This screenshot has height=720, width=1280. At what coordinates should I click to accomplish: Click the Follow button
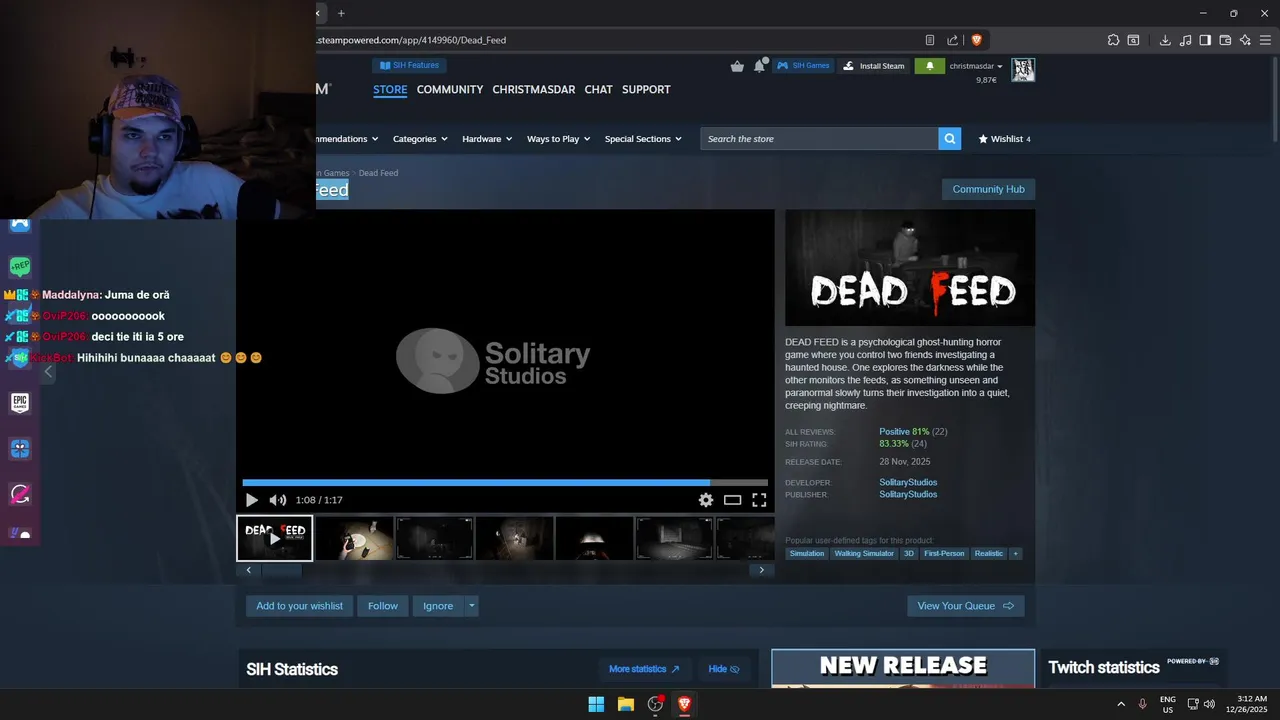point(382,606)
